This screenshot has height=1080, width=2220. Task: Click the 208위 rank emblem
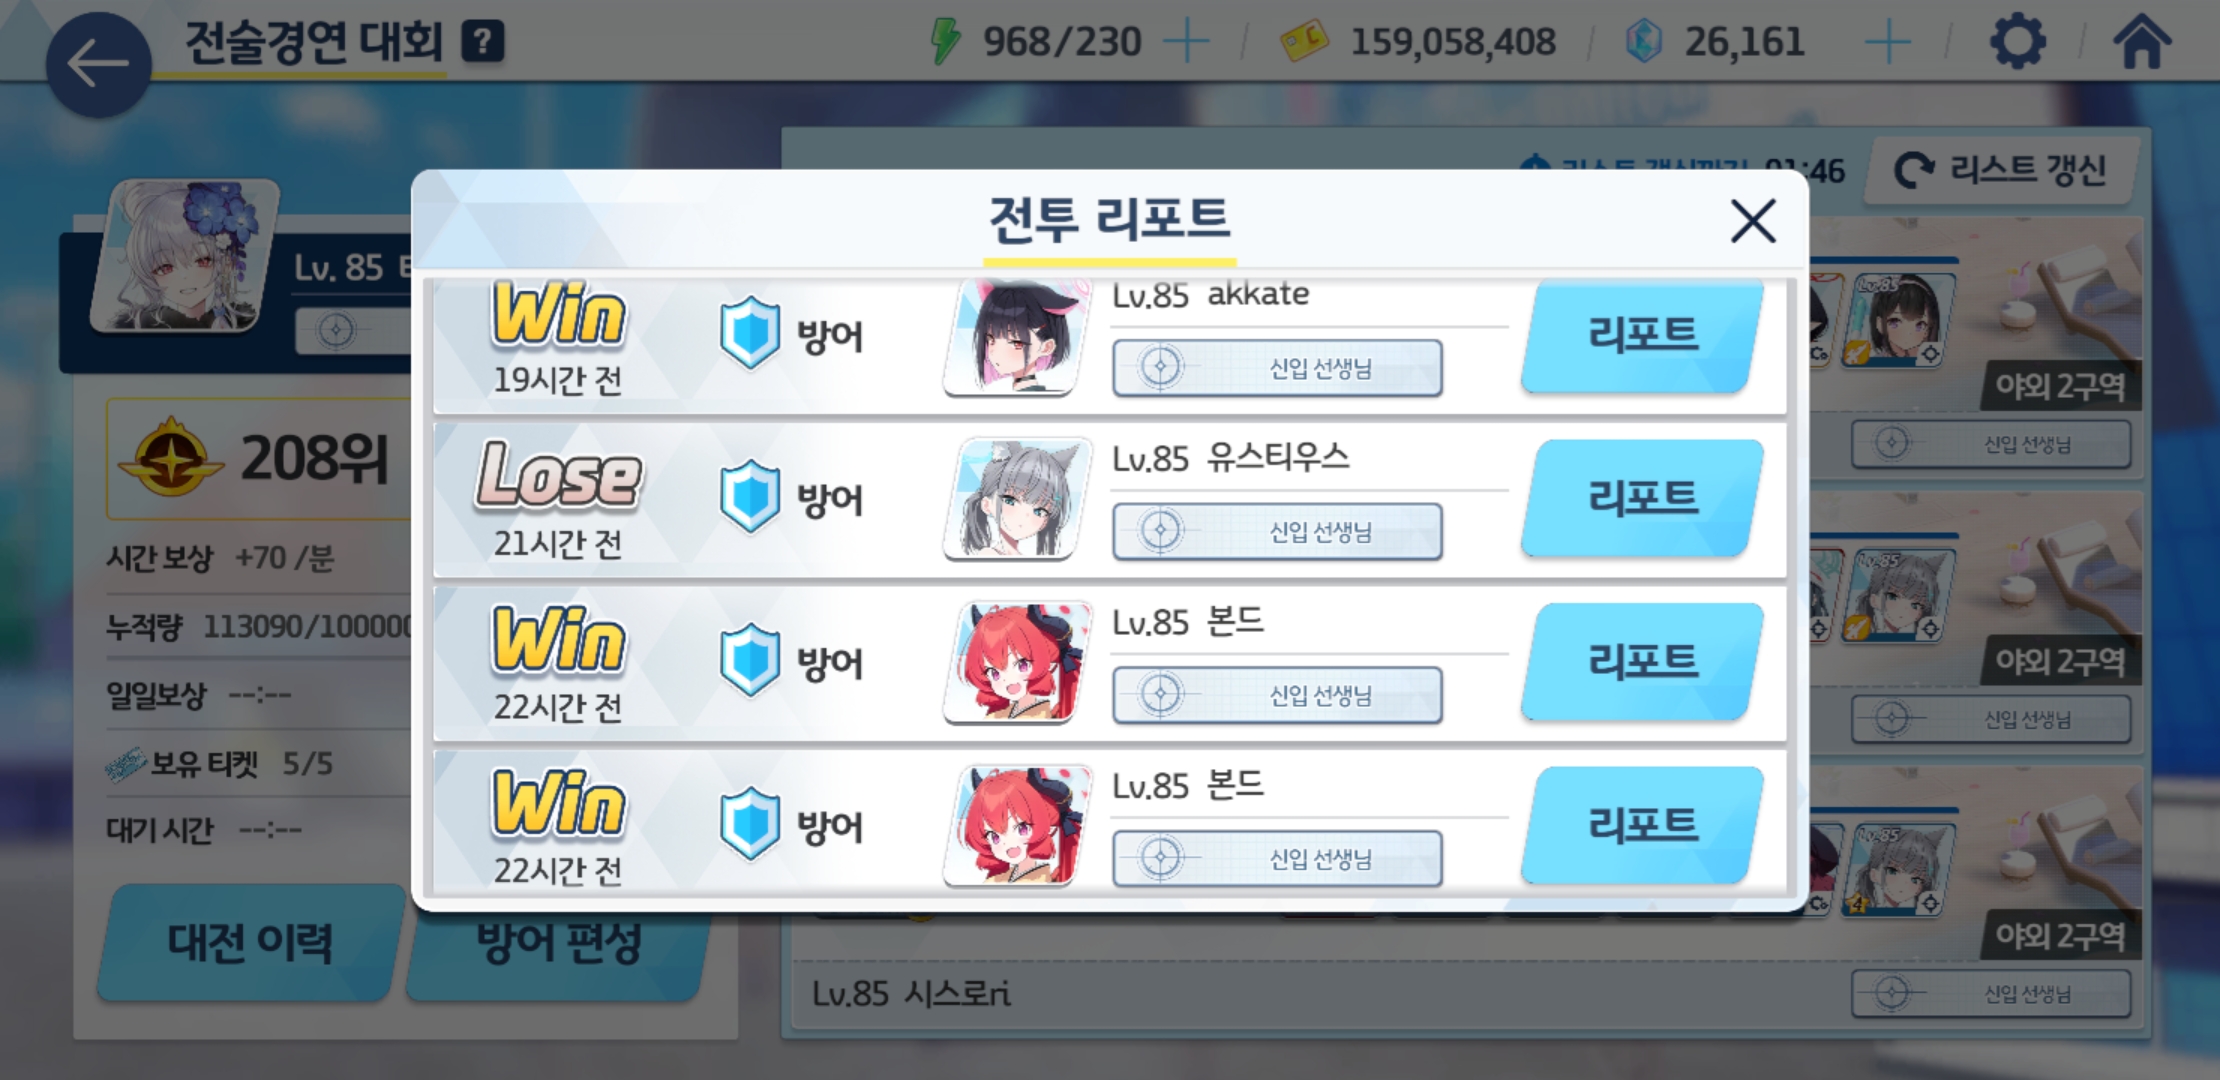click(x=170, y=458)
